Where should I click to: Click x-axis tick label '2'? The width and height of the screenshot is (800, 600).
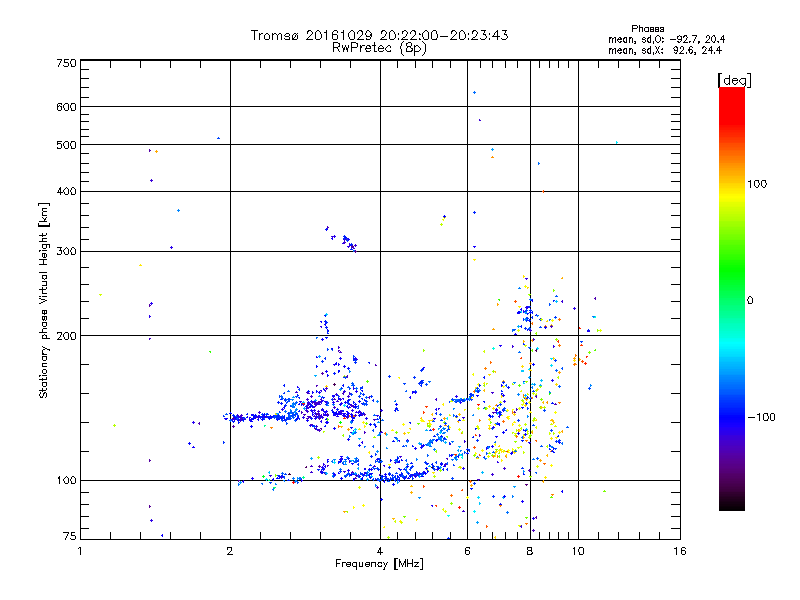click(230, 551)
